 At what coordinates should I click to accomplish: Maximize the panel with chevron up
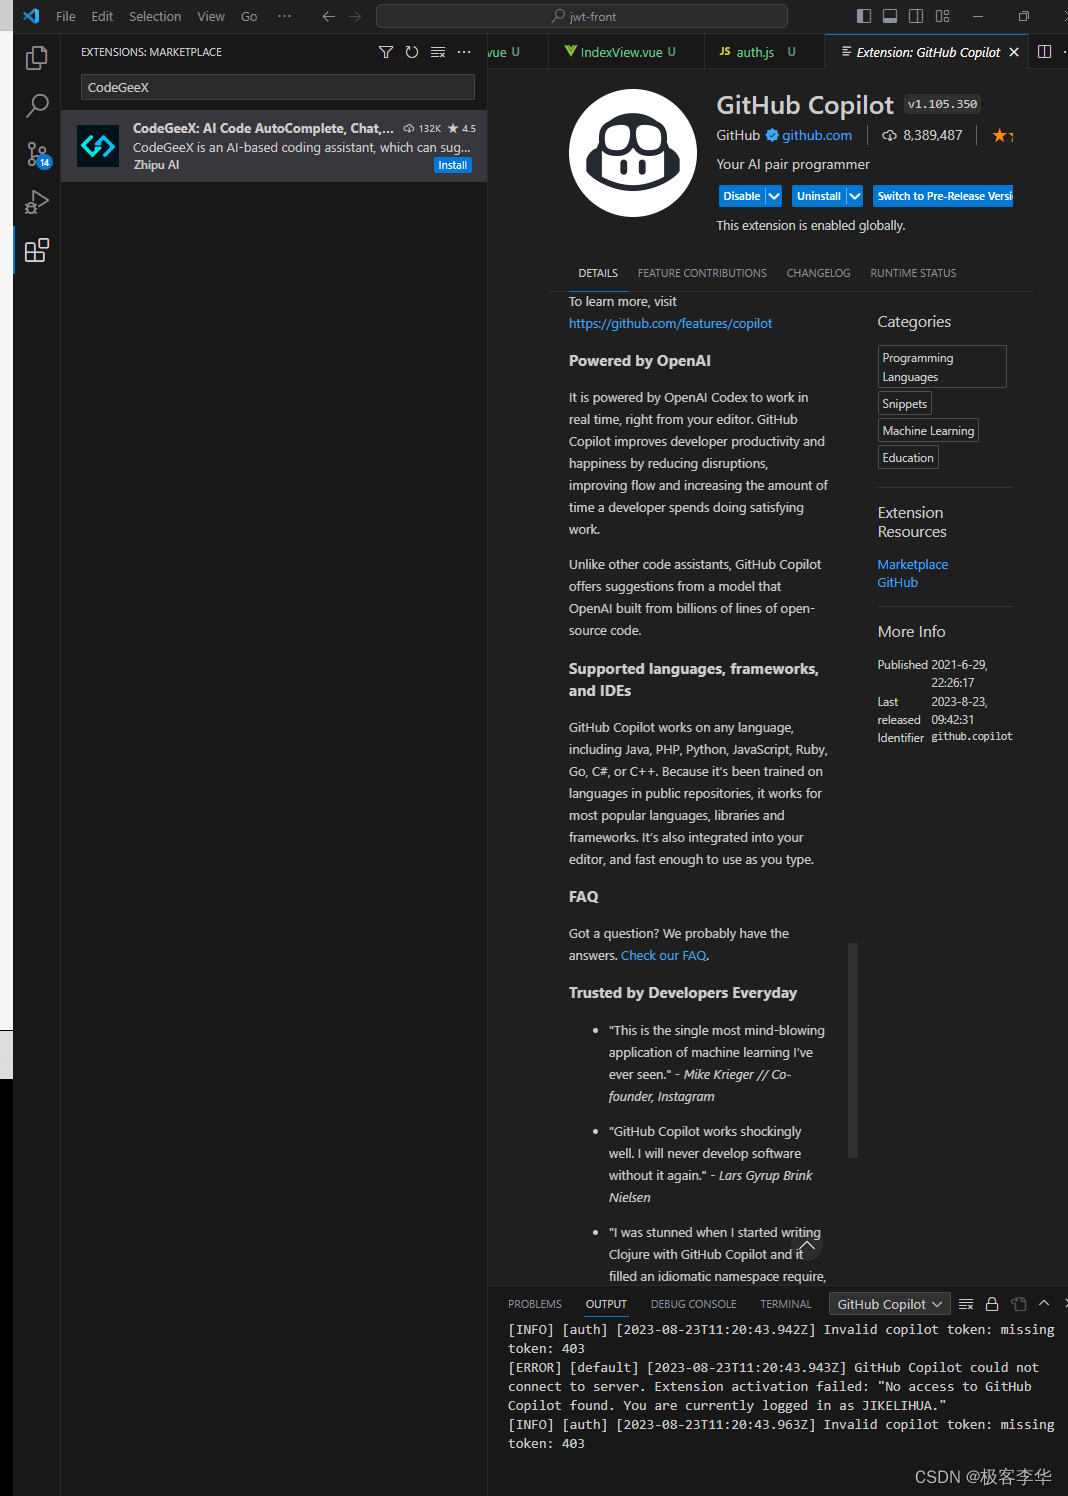pyautogui.click(x=1044, y=1304)
